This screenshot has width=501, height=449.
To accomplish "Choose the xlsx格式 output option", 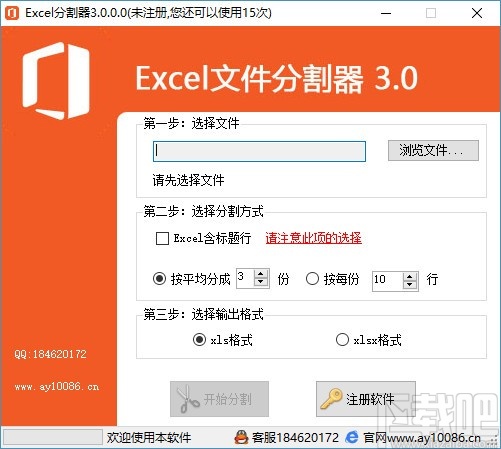I will [x=369, y=340].
